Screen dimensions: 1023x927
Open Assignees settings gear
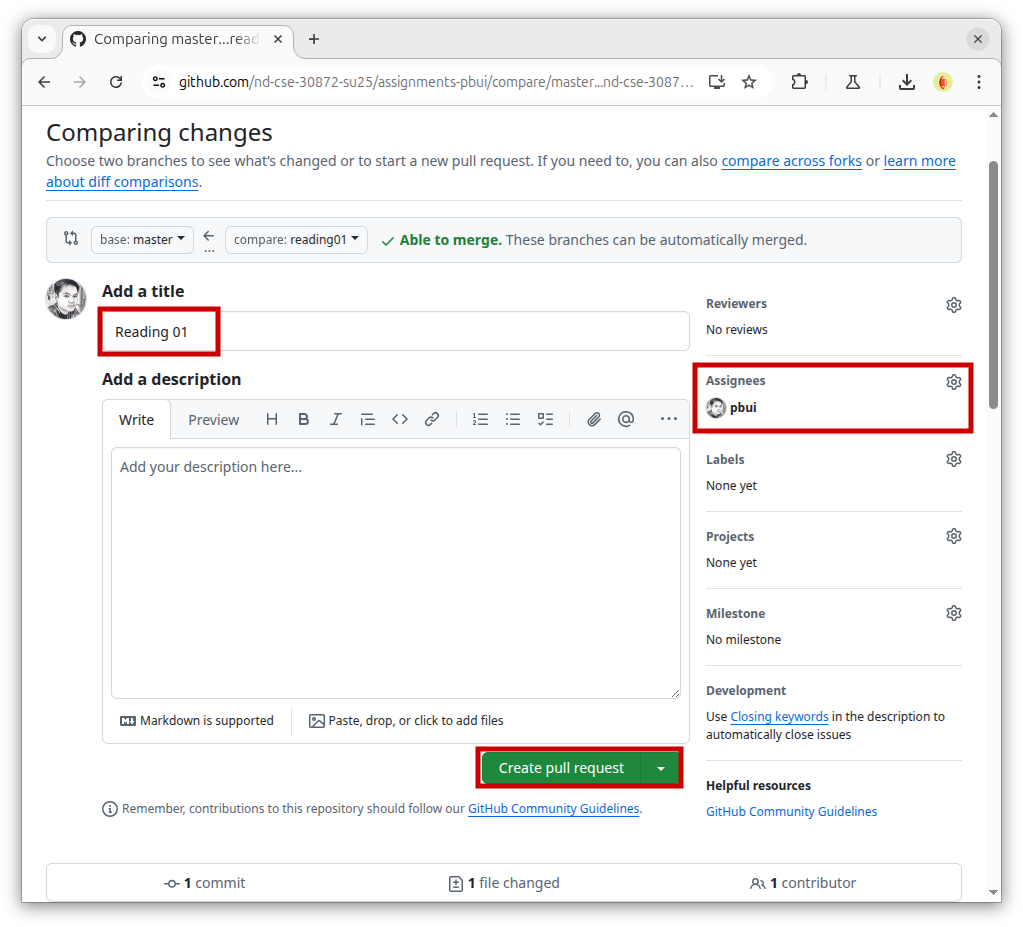click(x=954, y=382)
